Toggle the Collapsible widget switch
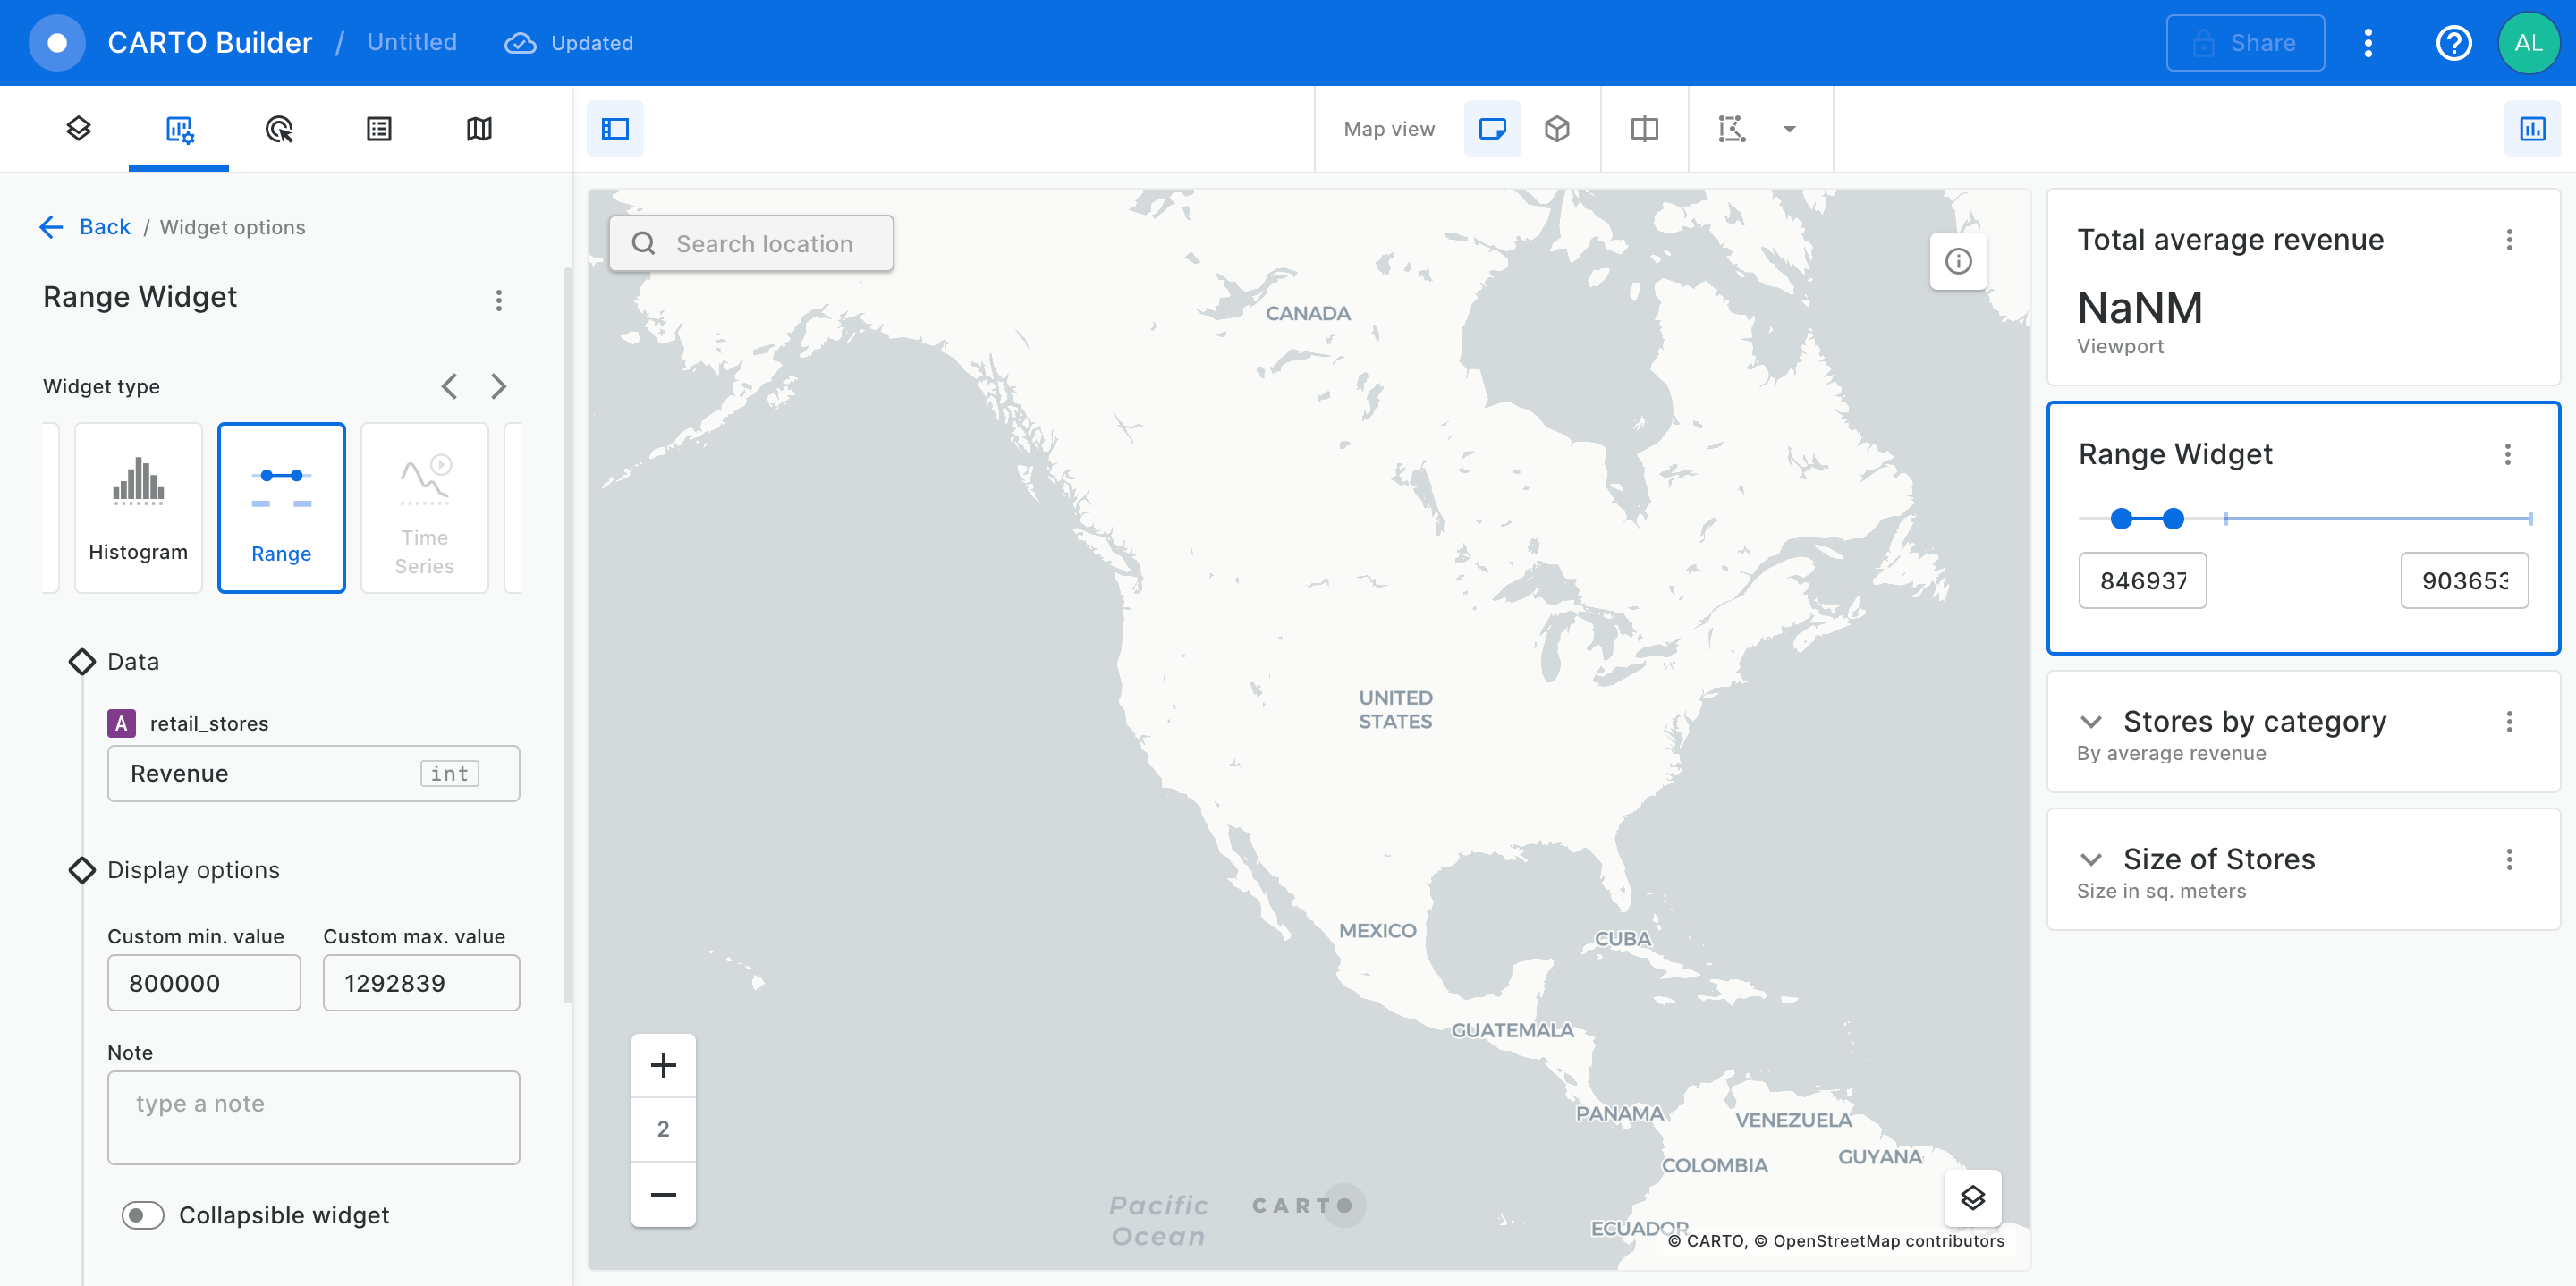Viewport: 2576px width, 1286px height. (142, 1215)
